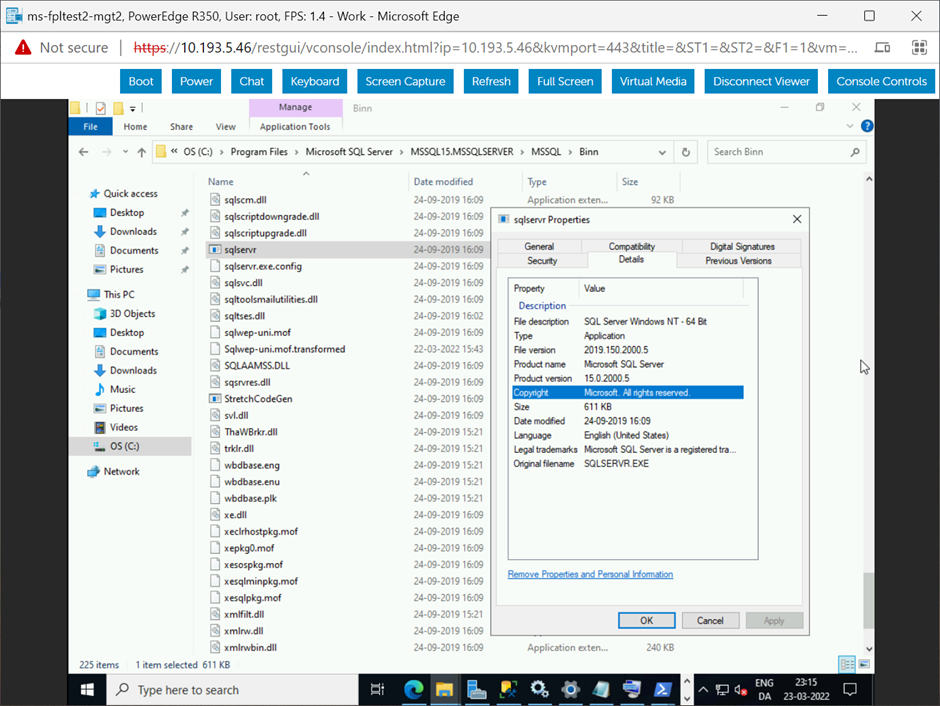The height and width of the screenshot is (706, 940).
Task: Select the StretchCodeGen file
Action: [x=258, y=399]
